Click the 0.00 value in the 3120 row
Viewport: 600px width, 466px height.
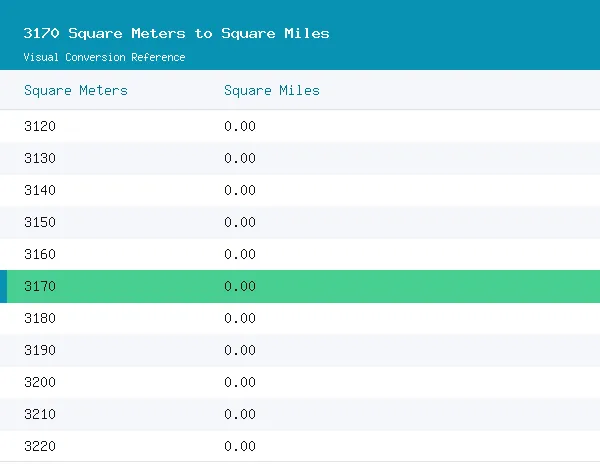point(240,126)
